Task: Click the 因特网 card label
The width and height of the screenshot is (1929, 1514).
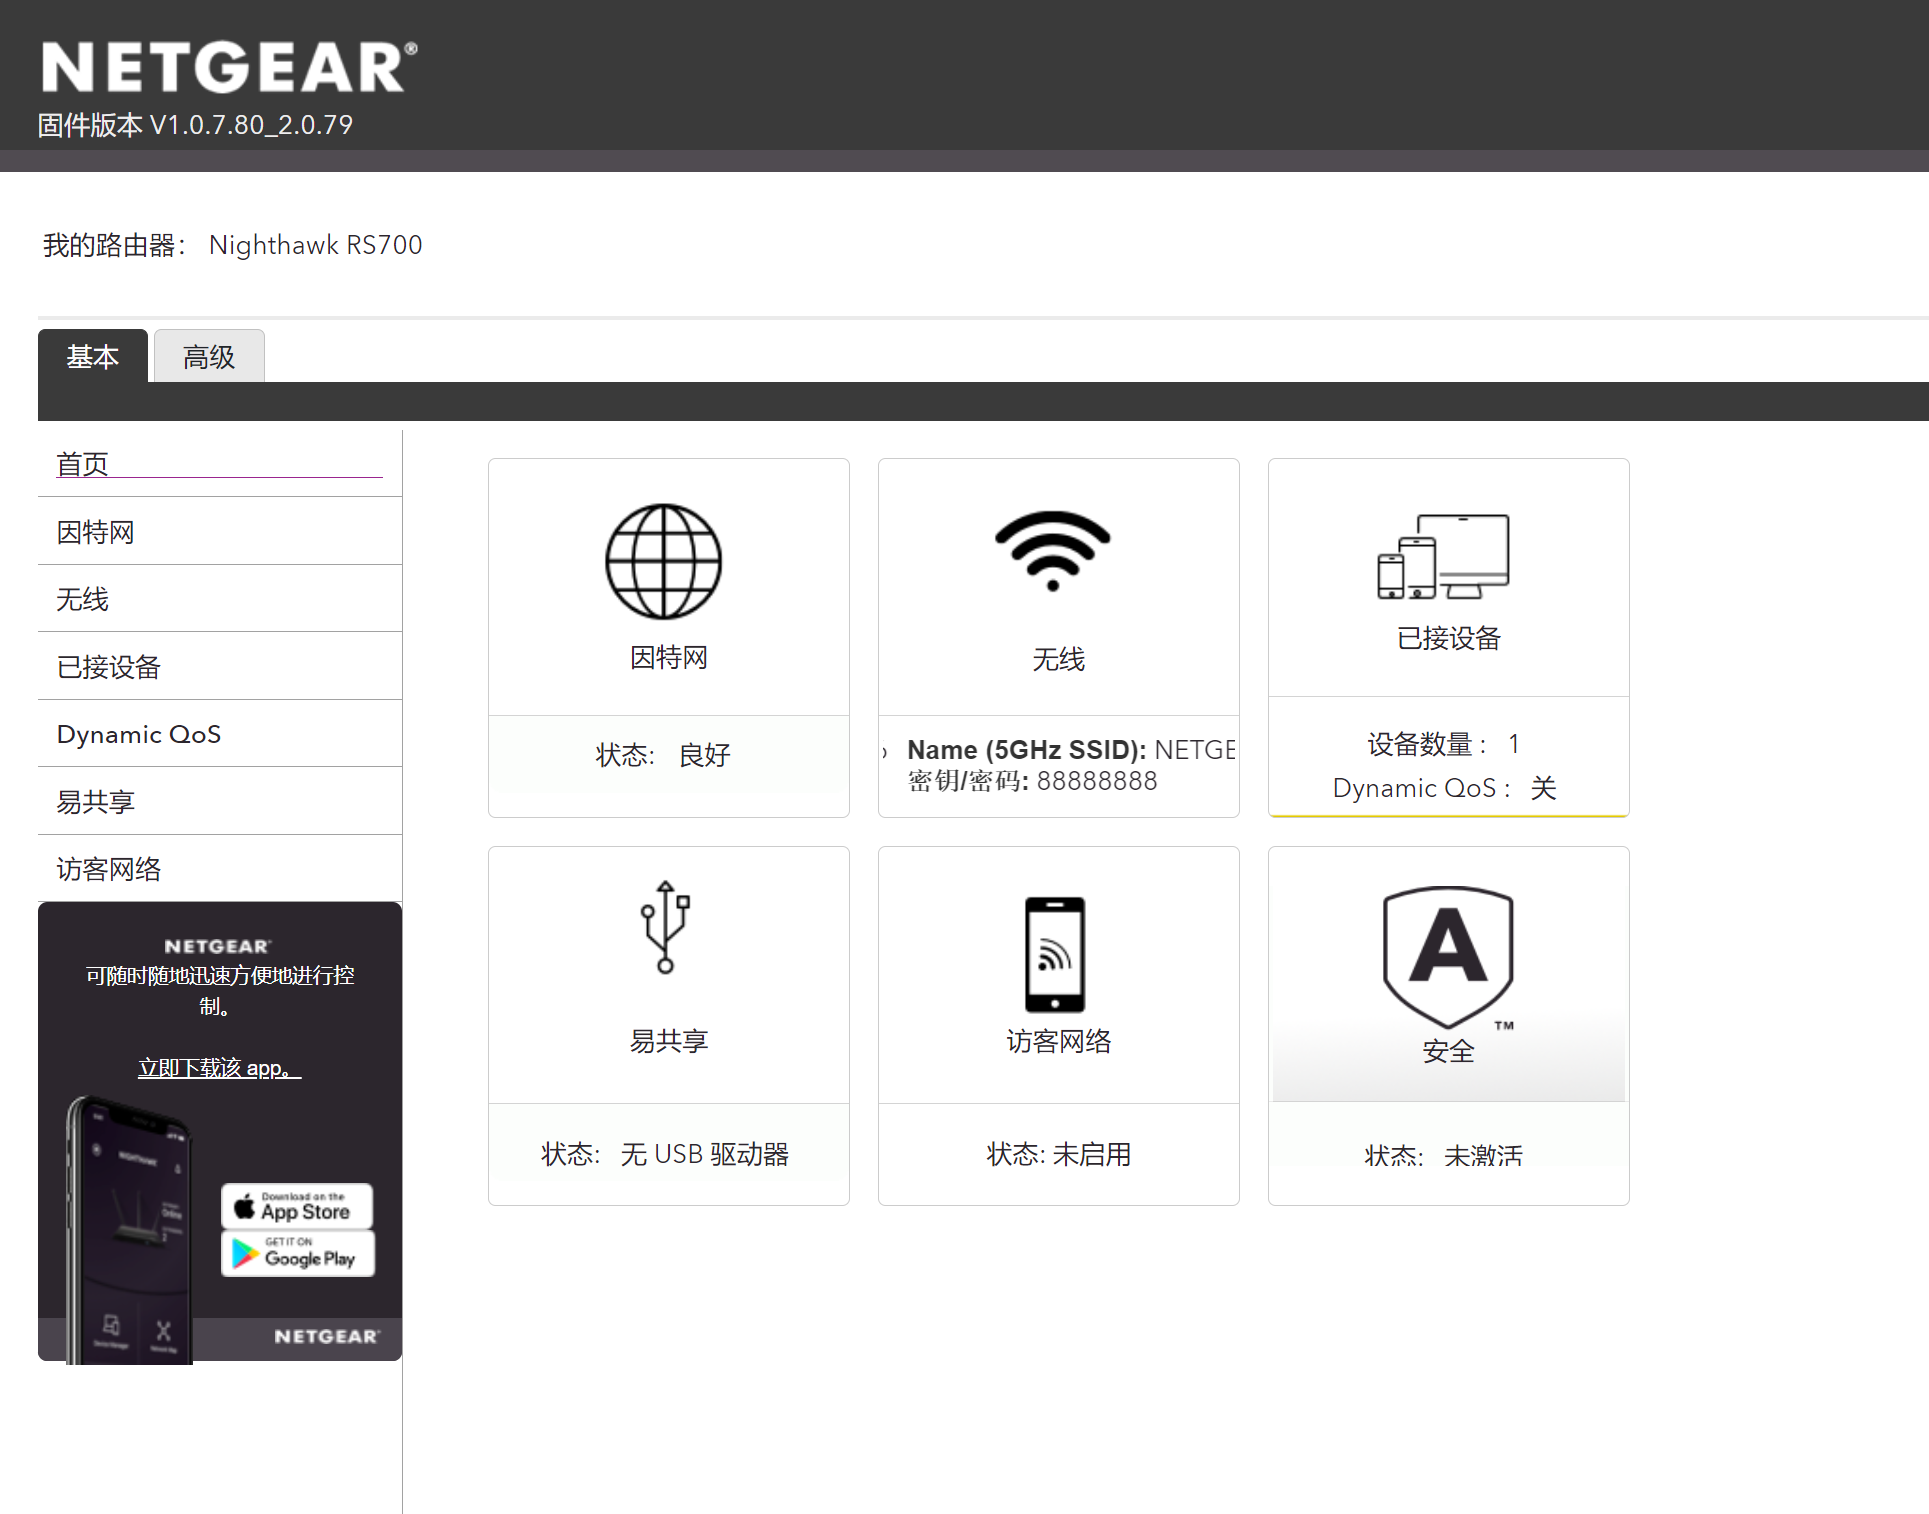Action: [x=669, y=657]
